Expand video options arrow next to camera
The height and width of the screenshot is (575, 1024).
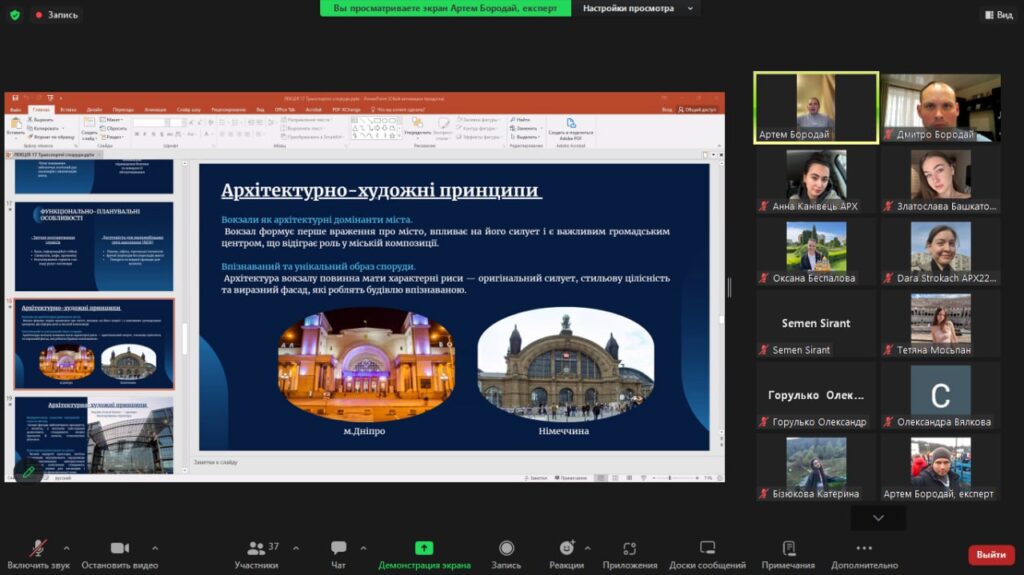tap(154, 548)
